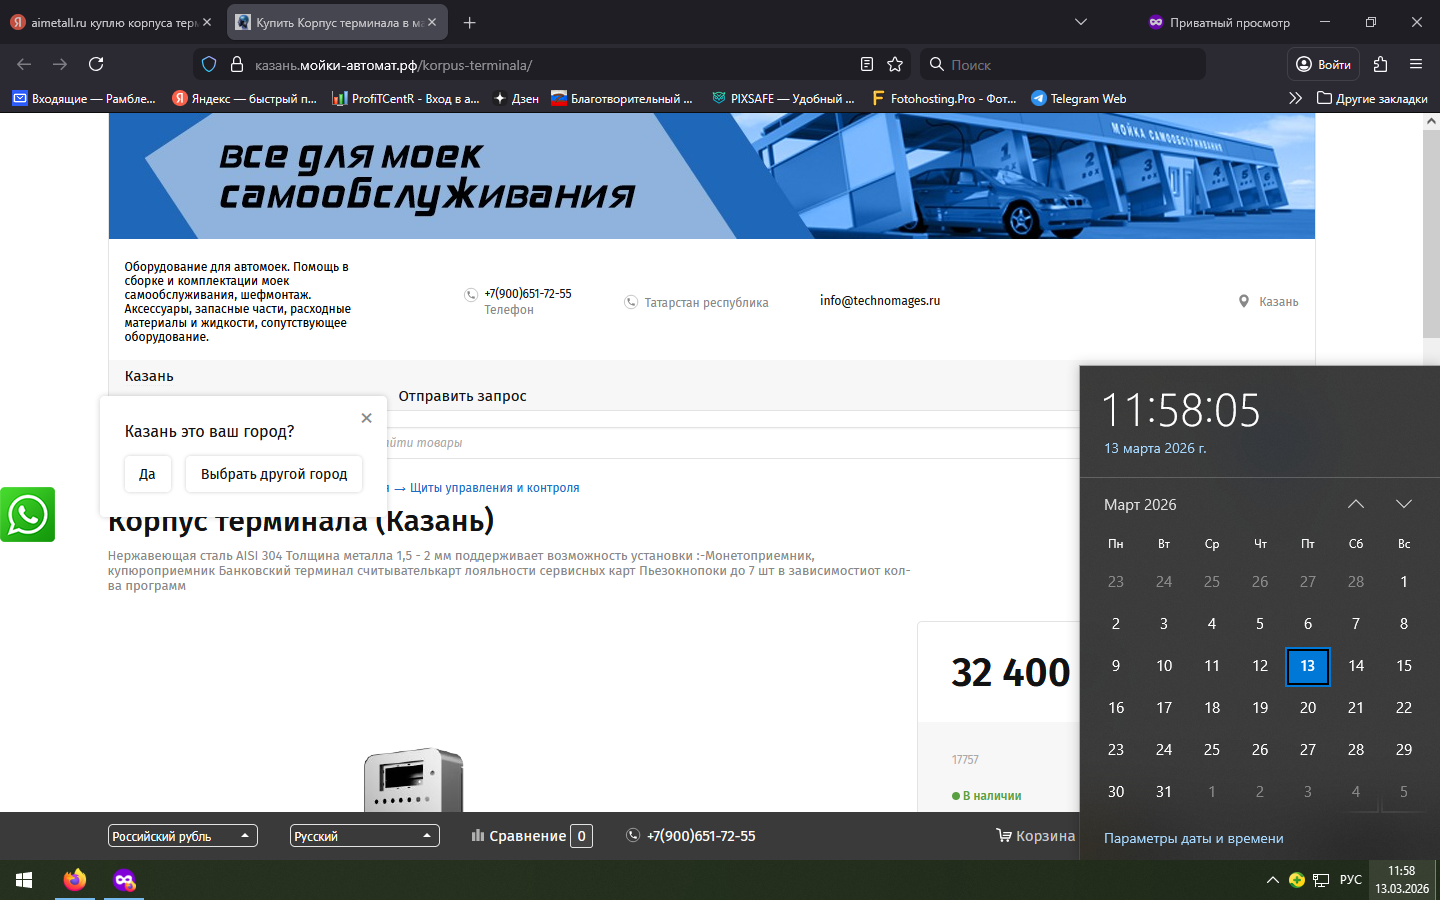Screen dimensions: 1440x900
Task: Reload the page with the refresh icon
Action: coord(96,64)
